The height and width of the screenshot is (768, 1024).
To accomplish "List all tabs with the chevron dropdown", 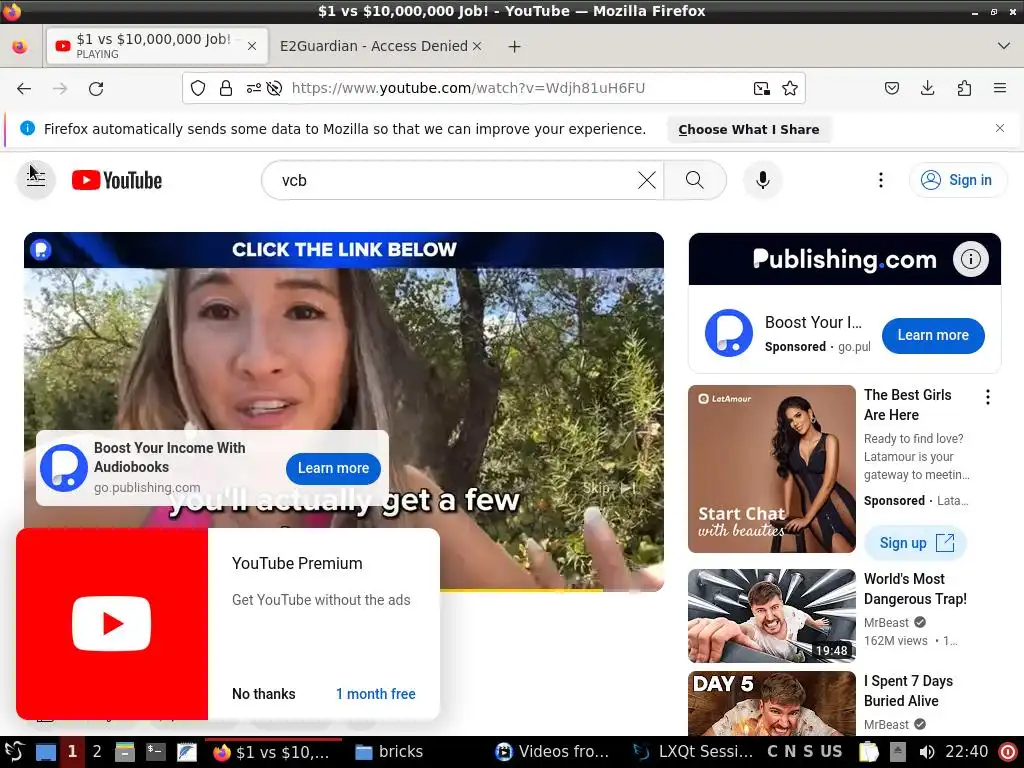I will tap(1004, 46).
